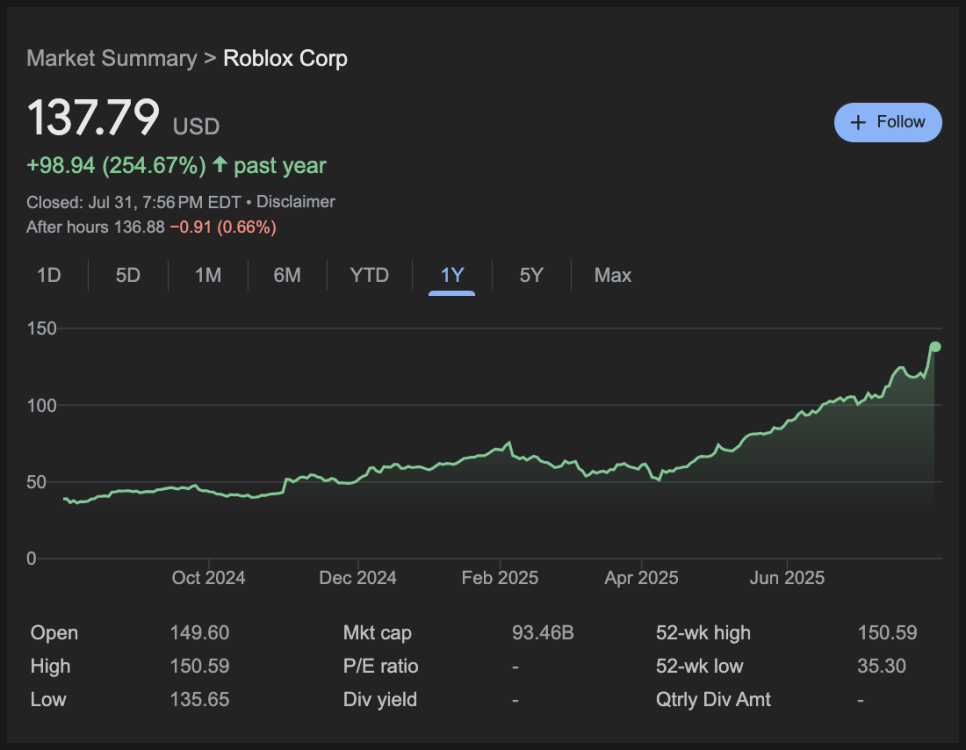Screen dimensions: 966x750
Task: Click the Qtrly Div Amt label
Action: click(713, 699)
